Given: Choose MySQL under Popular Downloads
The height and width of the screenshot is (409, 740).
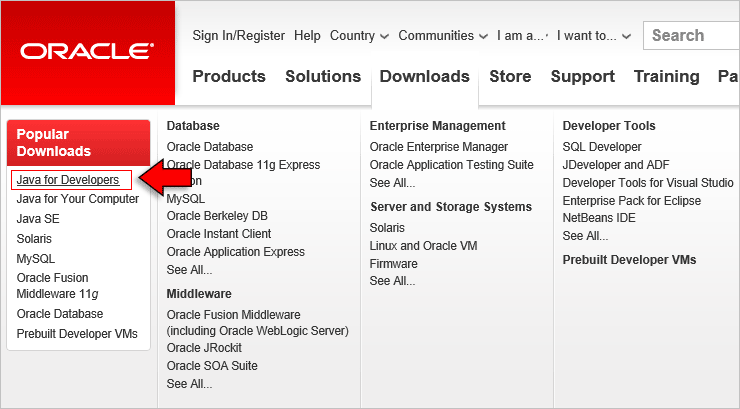Looking at the screenshot, I should click(35, 259).
